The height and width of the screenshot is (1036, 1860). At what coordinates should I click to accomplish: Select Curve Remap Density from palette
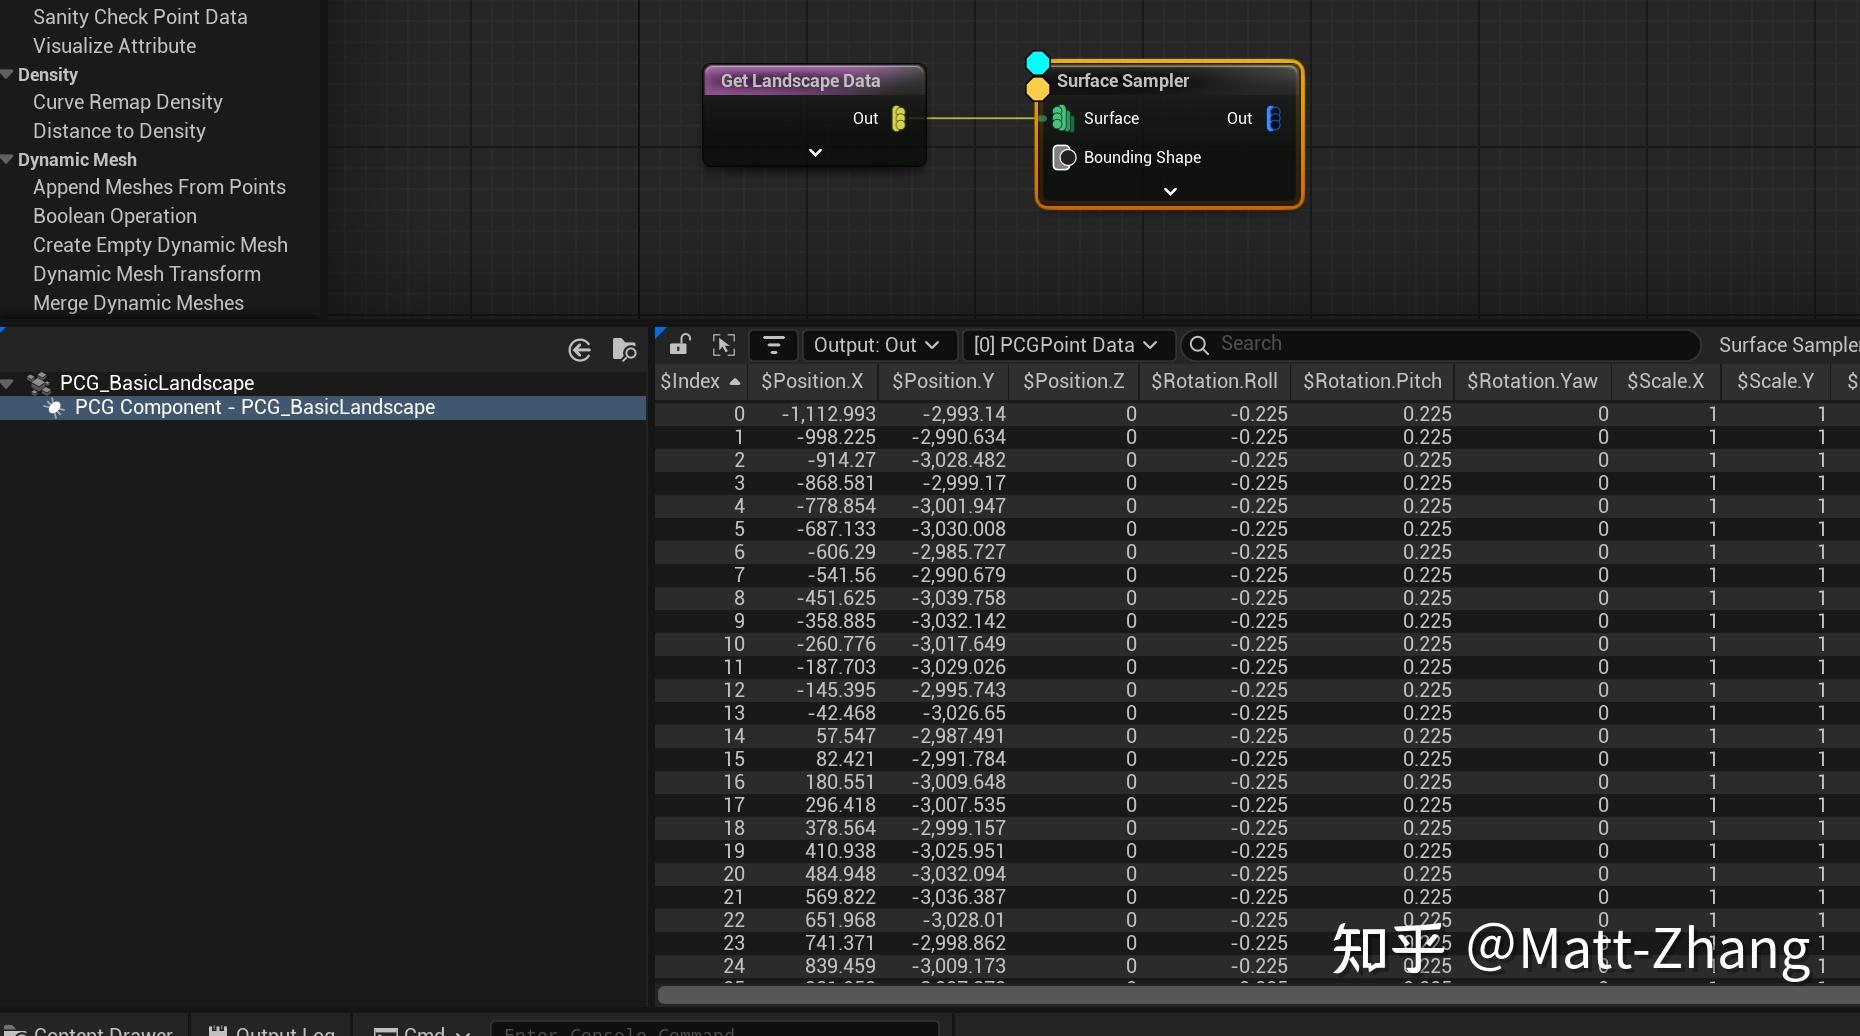click(127, 102)
